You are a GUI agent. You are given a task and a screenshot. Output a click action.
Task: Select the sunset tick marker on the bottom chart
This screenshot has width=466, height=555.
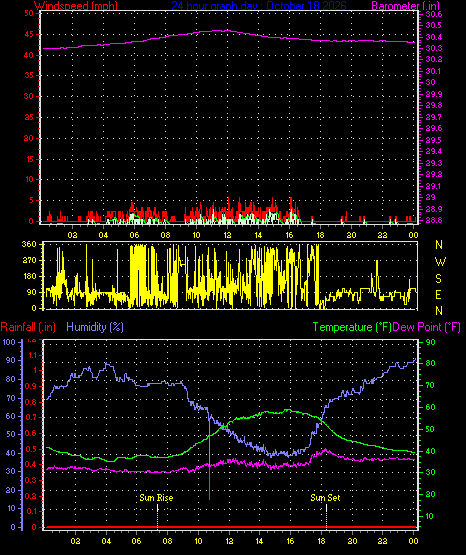click(x=326, y=517)
